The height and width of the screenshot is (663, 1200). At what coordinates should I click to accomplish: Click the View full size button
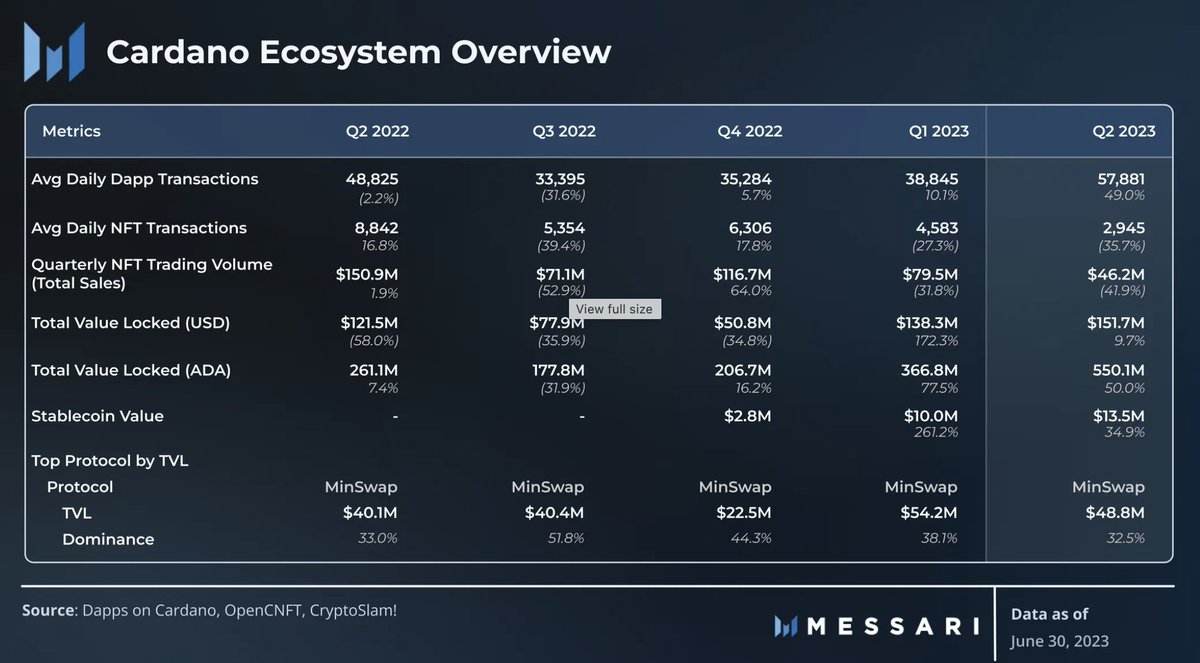pos(614,309)
